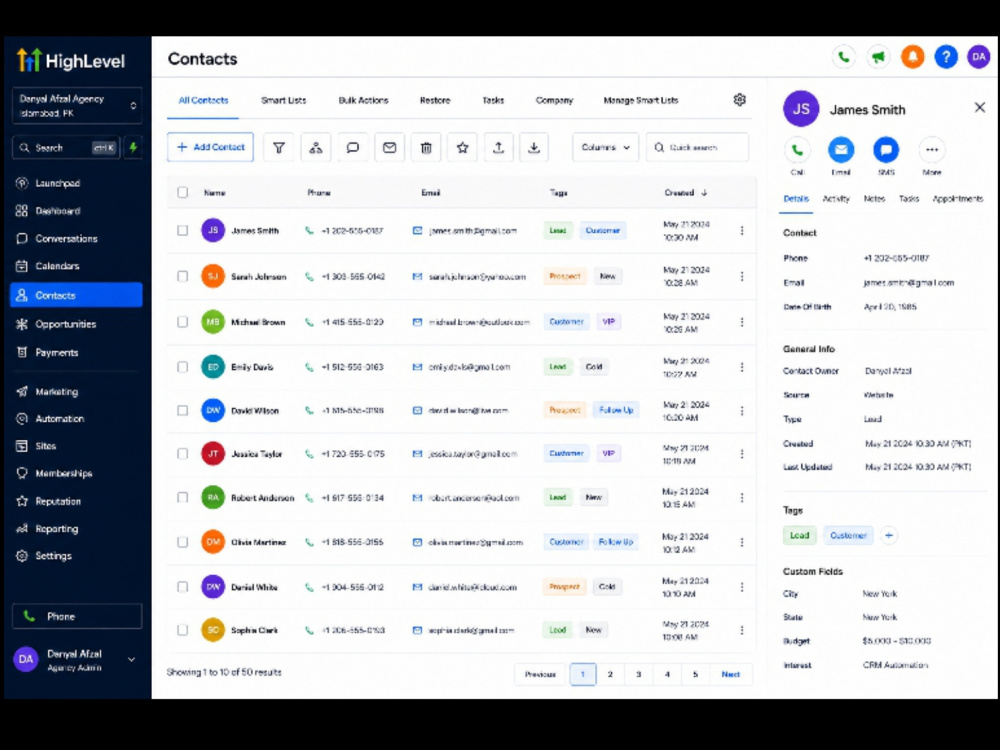Click the Call icon for James Smith
The image size is (1000, 750).
pyautogui.click(x=797, y=151)
